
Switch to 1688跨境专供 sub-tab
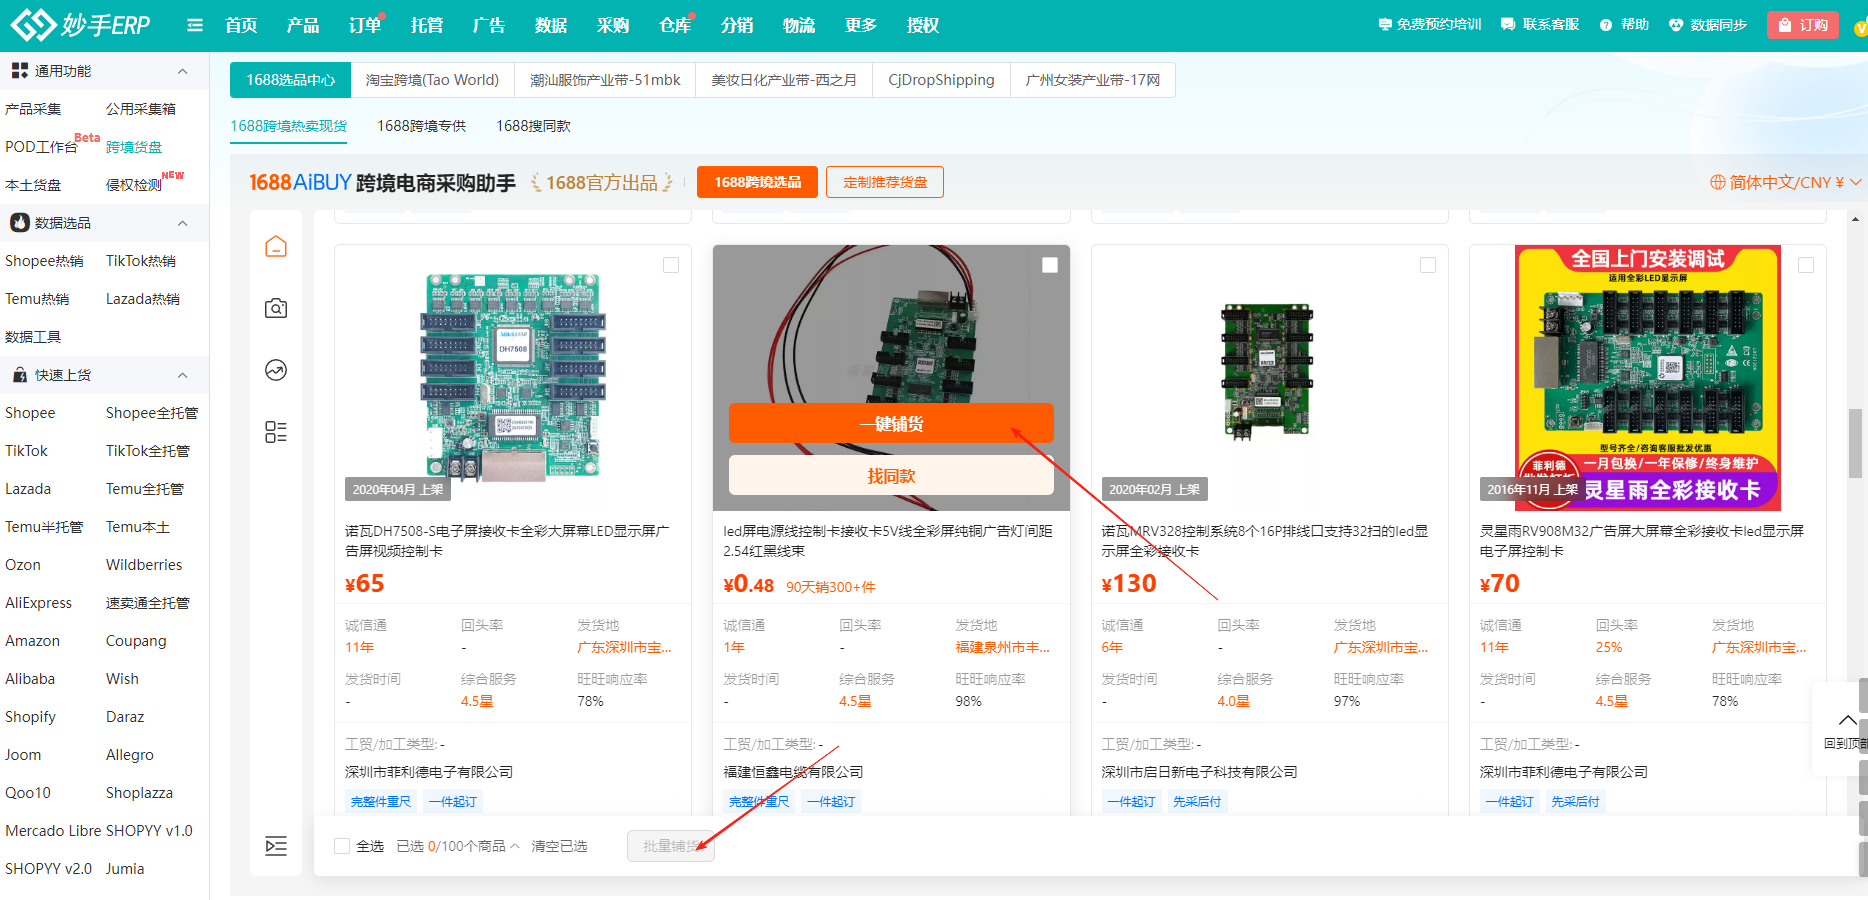(x=421, y=126)
